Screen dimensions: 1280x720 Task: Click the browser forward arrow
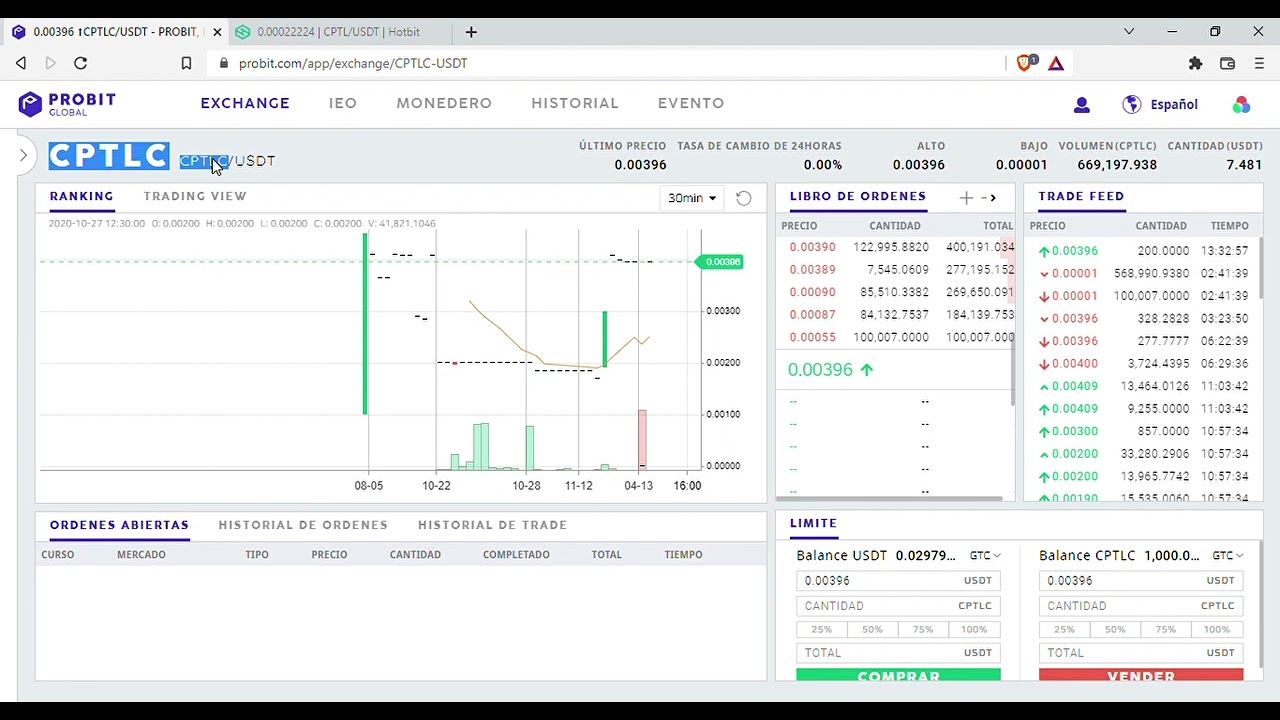click(x=51, y=63)
